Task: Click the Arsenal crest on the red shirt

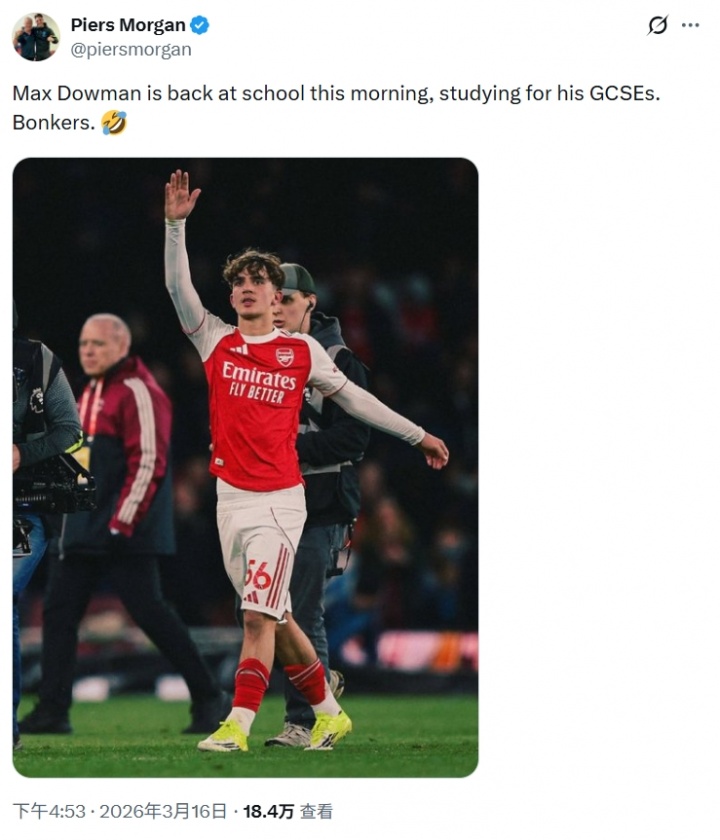Action: pos(285,357)
